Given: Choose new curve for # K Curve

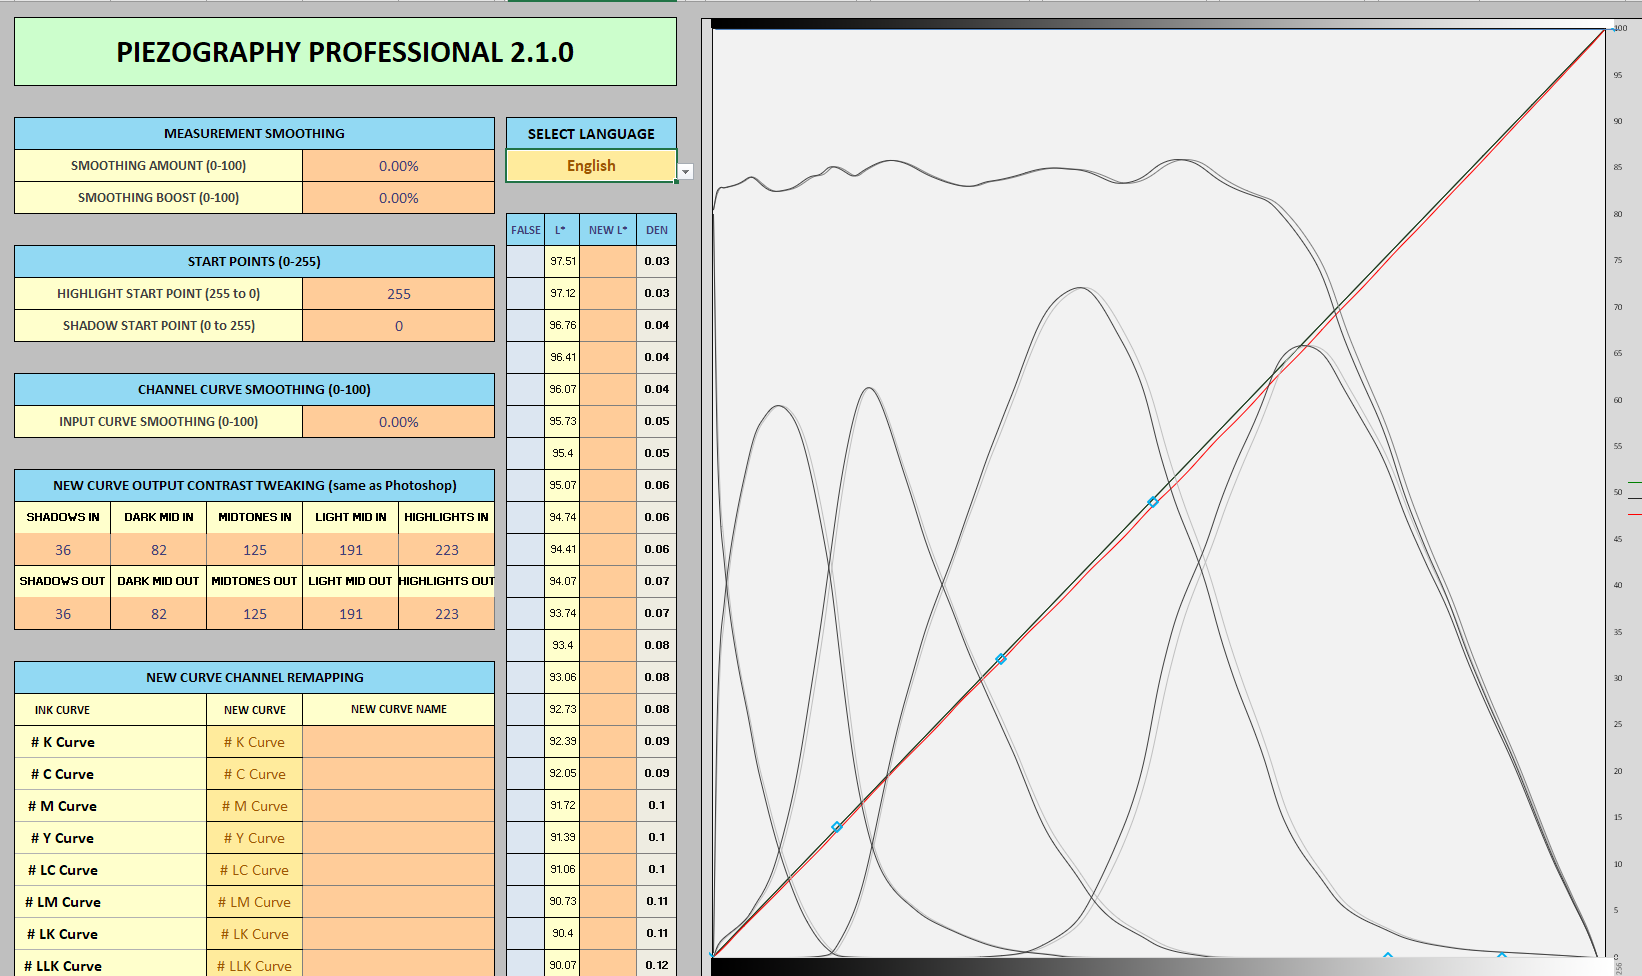Looking at the screenshot, I should 255,742.
